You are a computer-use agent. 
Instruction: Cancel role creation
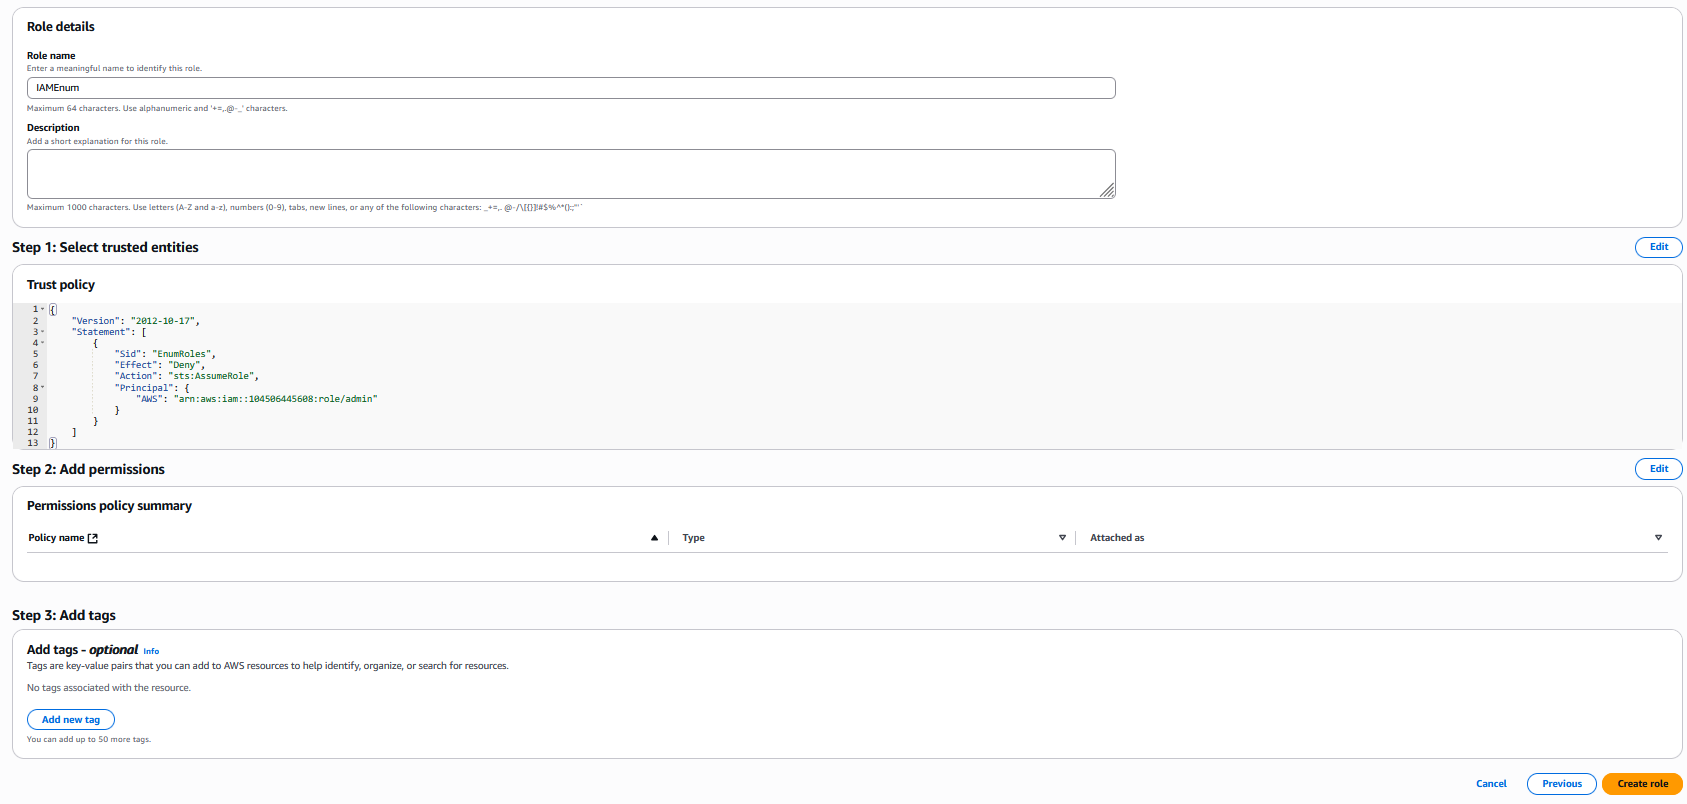click(x=1491, y=784)
